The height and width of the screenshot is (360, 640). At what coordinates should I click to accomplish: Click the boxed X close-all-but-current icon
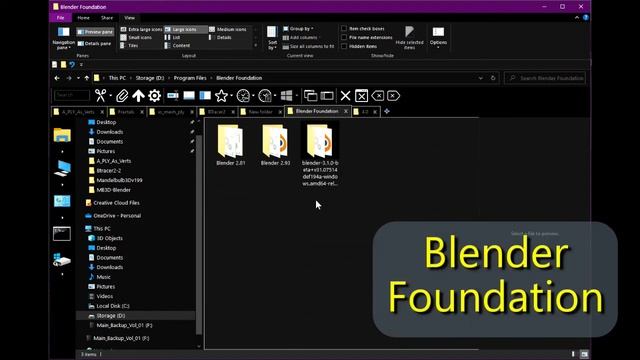[x=361, y=96]
